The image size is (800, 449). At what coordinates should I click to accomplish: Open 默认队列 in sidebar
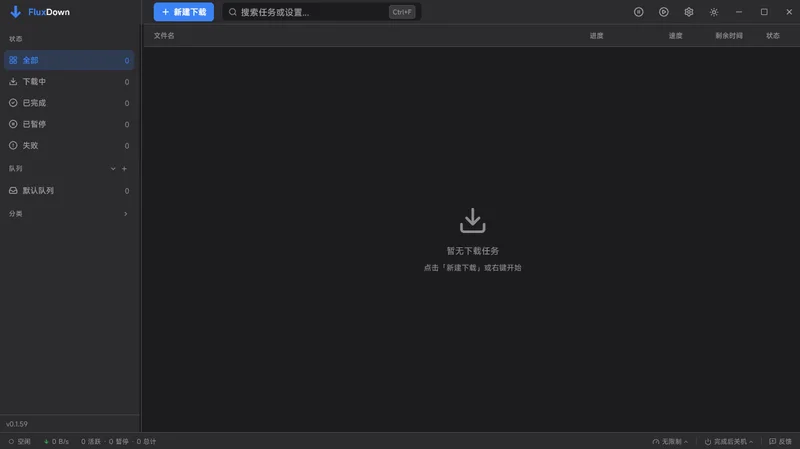click(69, 190)
